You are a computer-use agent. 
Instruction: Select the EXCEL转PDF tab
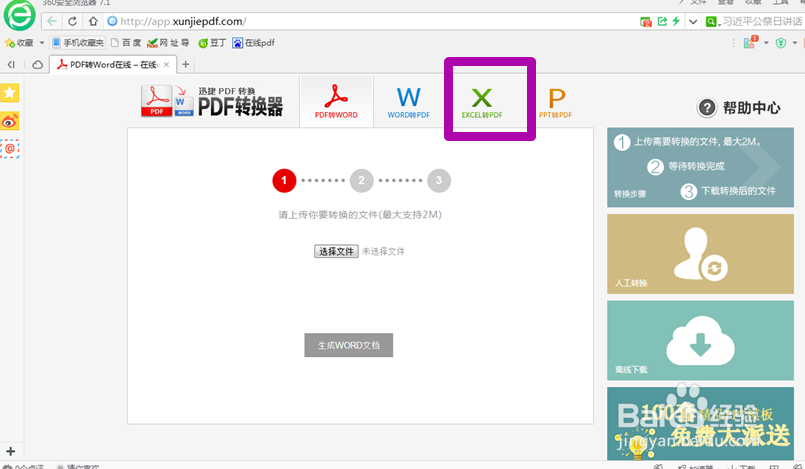click(x=482, y=102)
